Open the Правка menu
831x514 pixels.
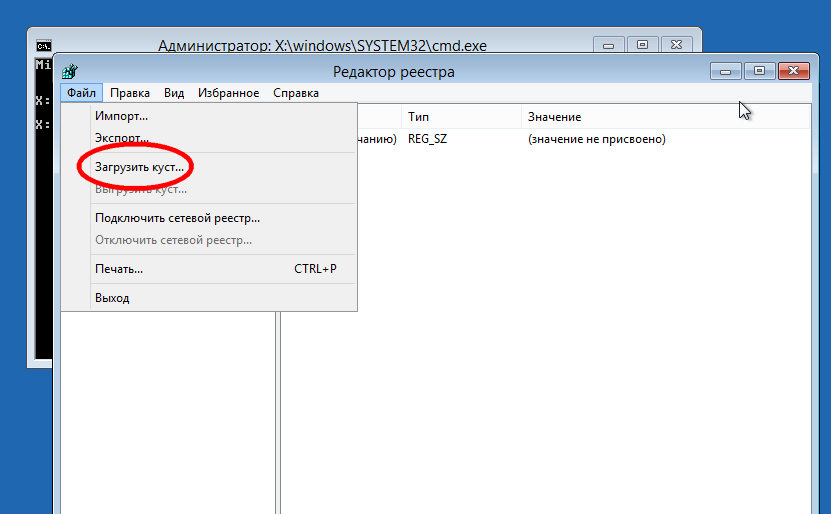click(130, 93)
